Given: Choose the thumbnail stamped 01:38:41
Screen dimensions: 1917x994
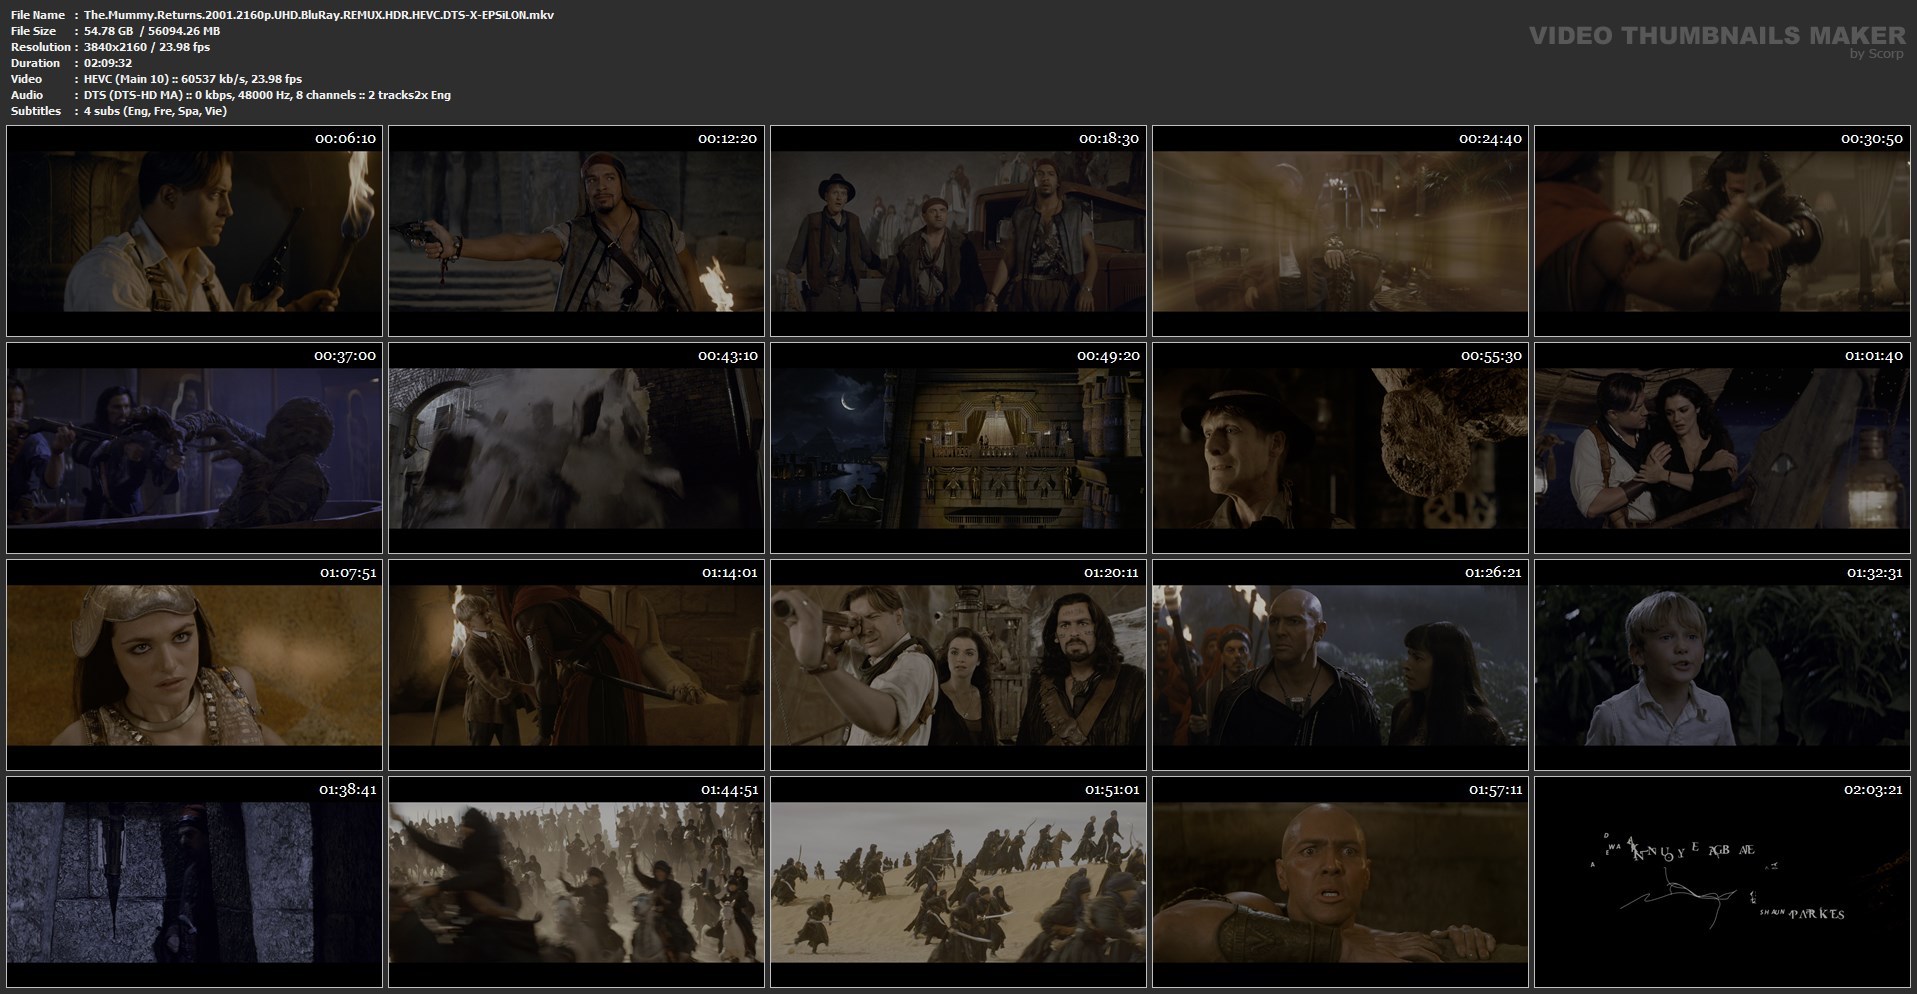Looking at the screenshot, I should (x=194, y=882).
